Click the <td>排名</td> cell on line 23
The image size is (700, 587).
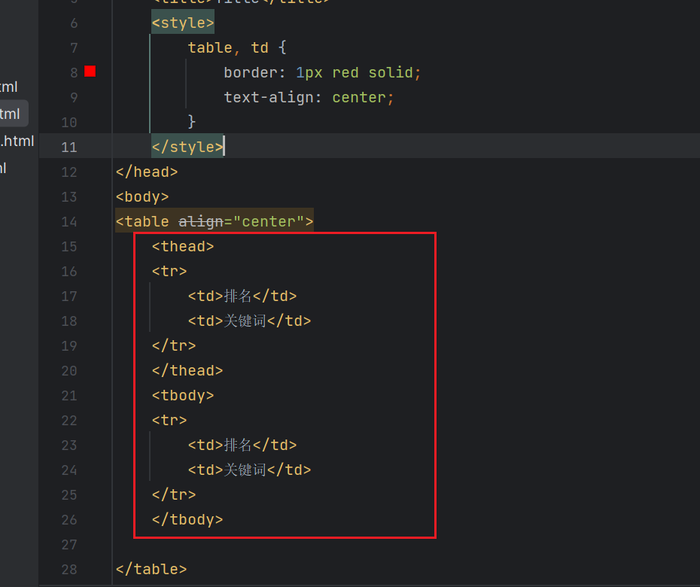pyautogui.click(x=242, y=445)
